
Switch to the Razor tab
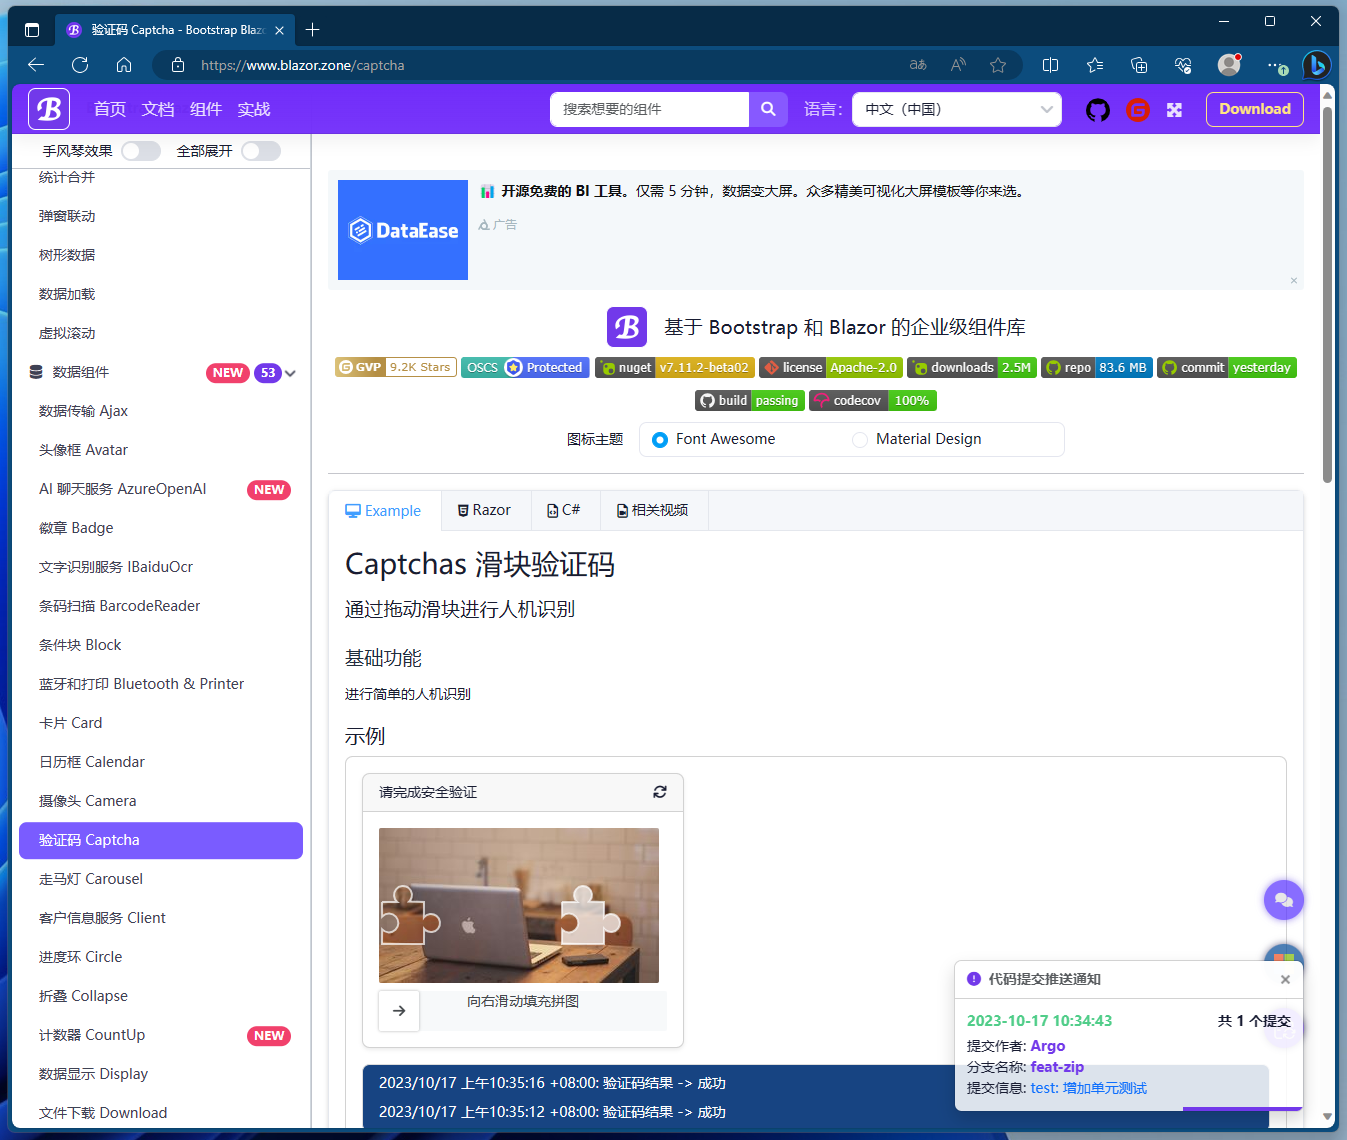pyautogui.click(x=485, y=510)
